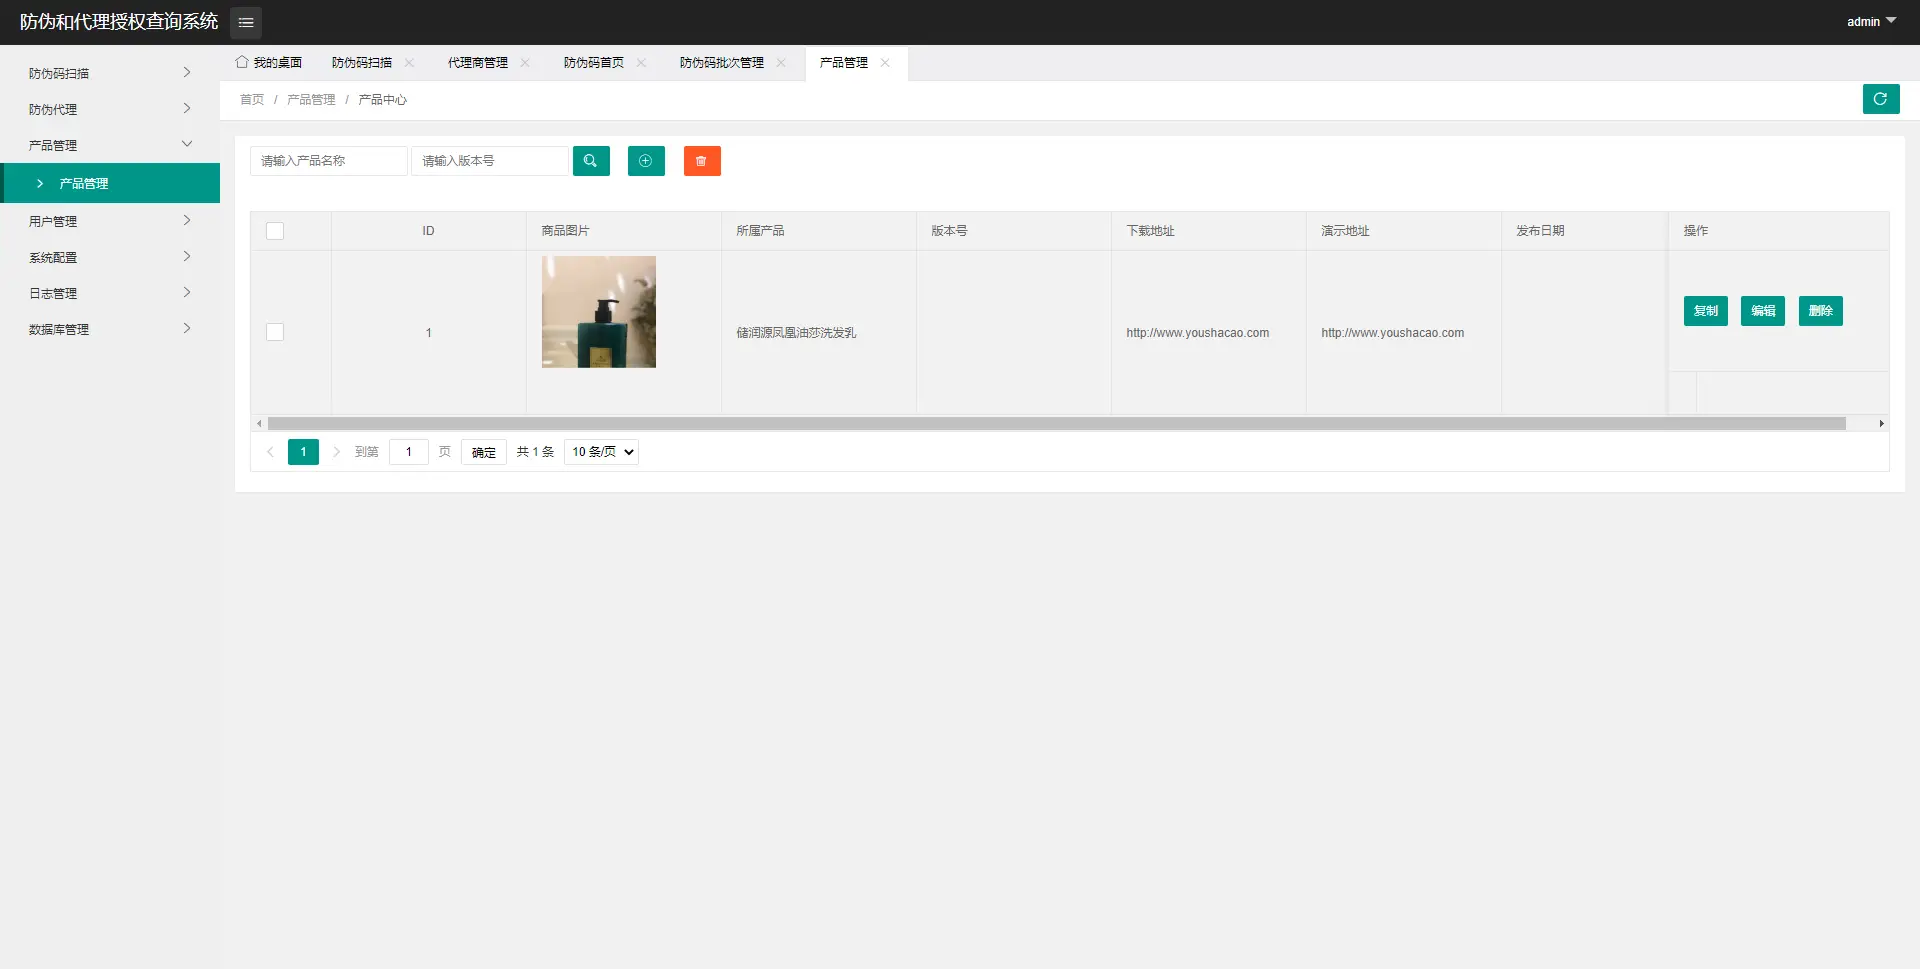
Task: Open the admin user dropdown
Action: click(x=1871, y=22)
